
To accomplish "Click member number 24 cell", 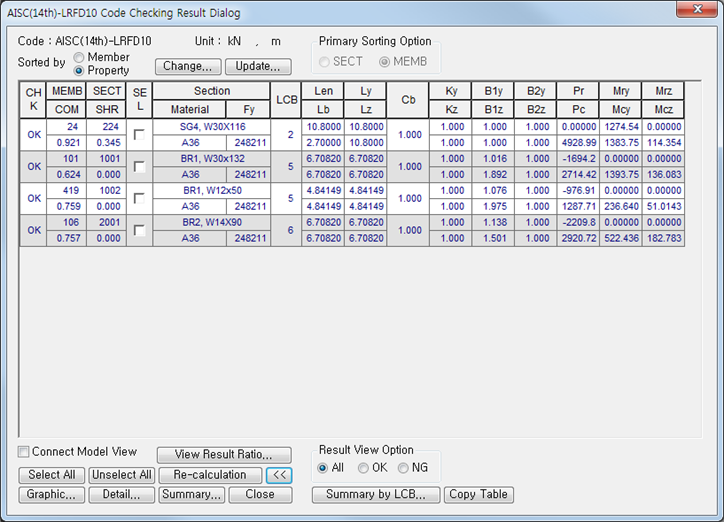I will pos(66,127).
